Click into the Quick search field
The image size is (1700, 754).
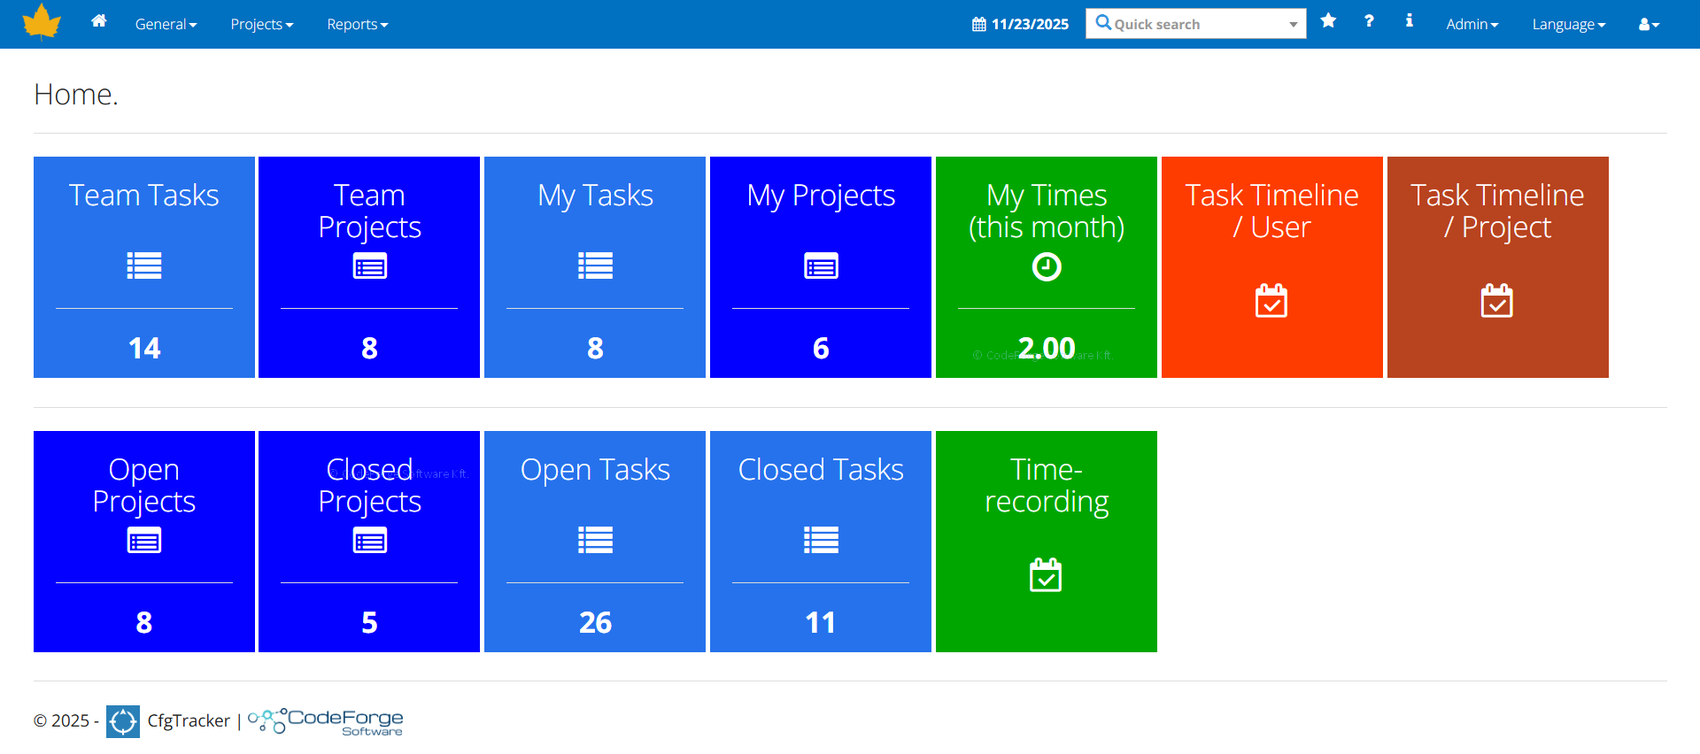coord(1190,24)
